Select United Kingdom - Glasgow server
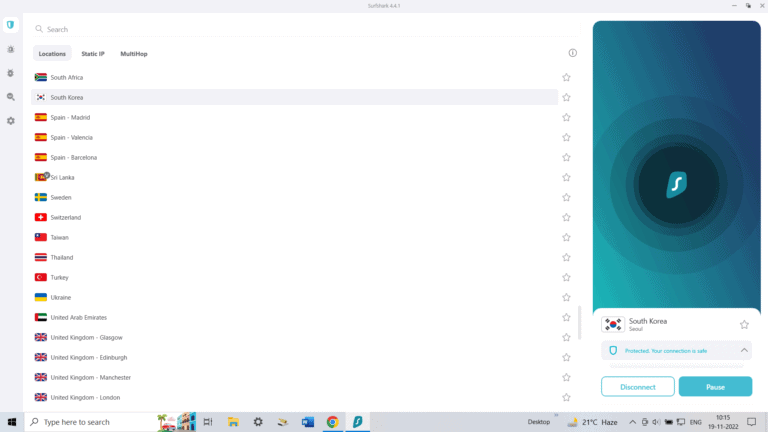 pyautogui.click(x=294, y=337)
